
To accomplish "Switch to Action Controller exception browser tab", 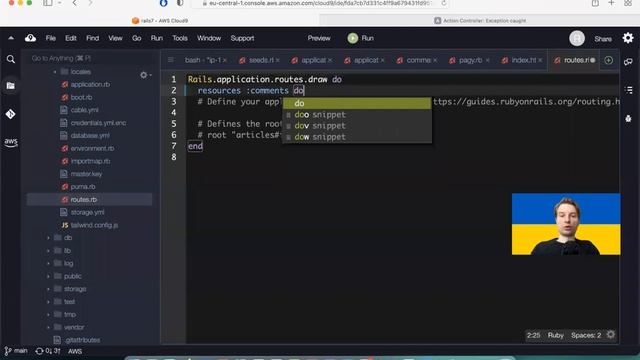I will 480,20.
